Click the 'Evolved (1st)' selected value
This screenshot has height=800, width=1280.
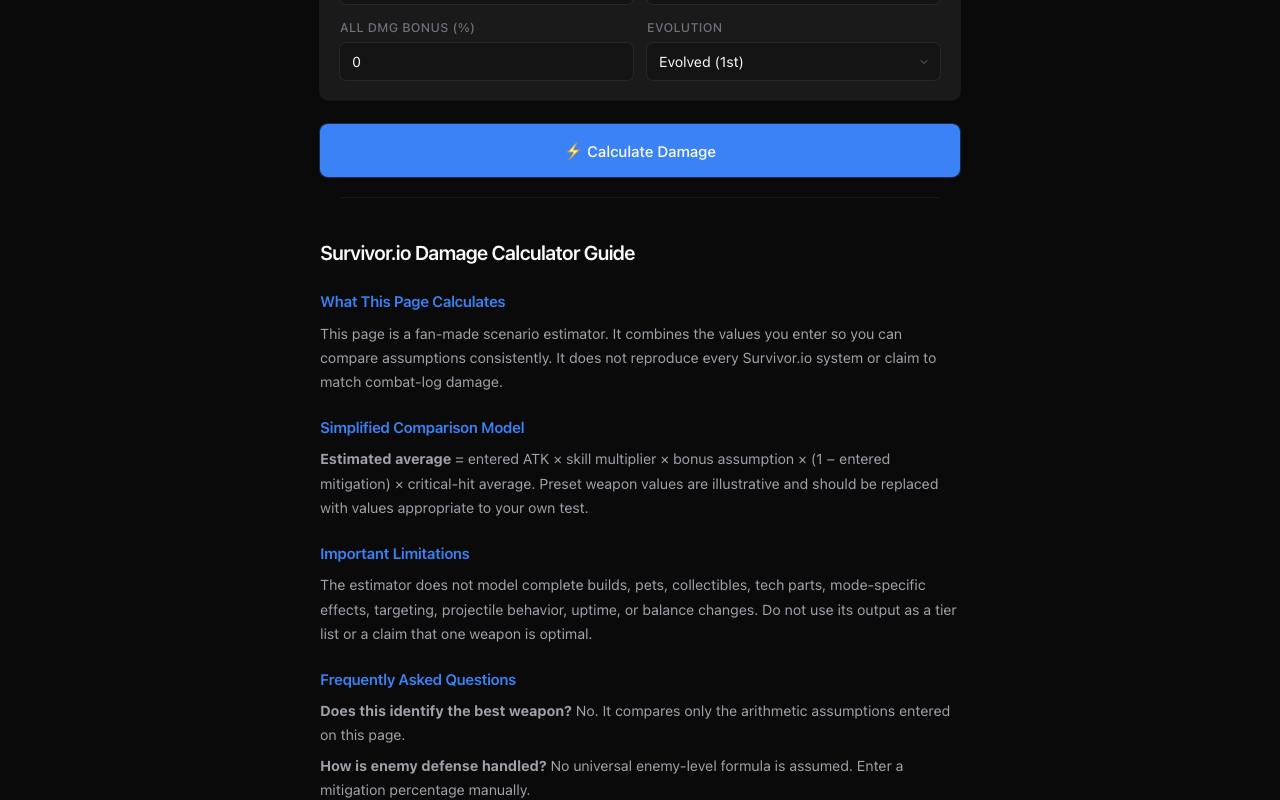click(701, 62)
